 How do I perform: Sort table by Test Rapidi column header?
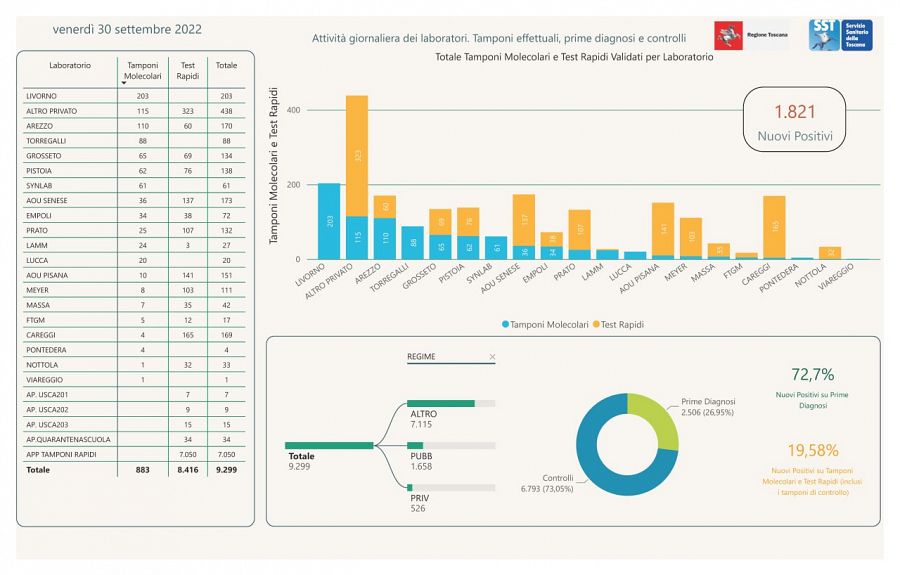point(187,70)
